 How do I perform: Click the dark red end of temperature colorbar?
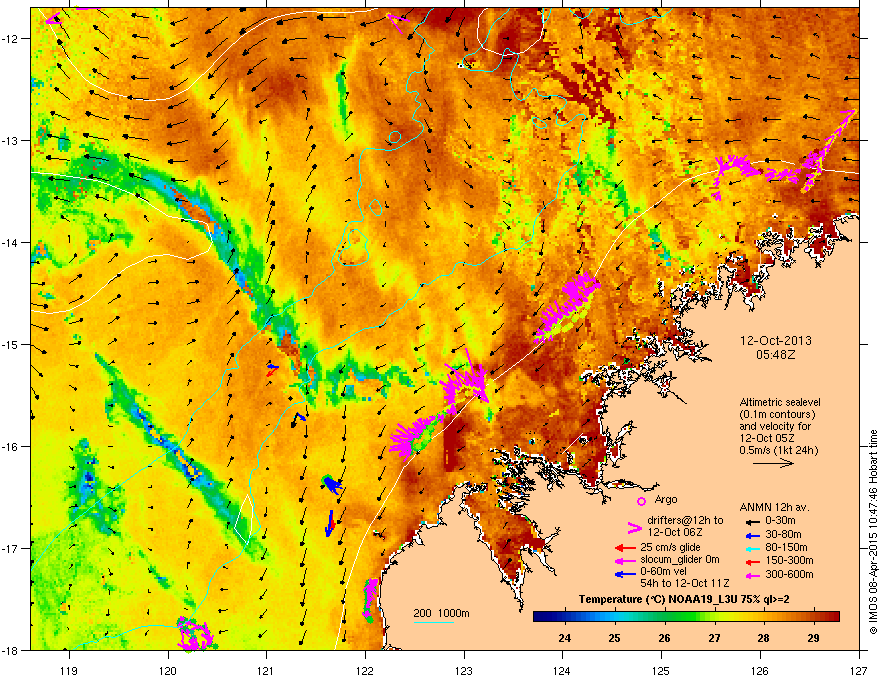[x=834, y=617]
